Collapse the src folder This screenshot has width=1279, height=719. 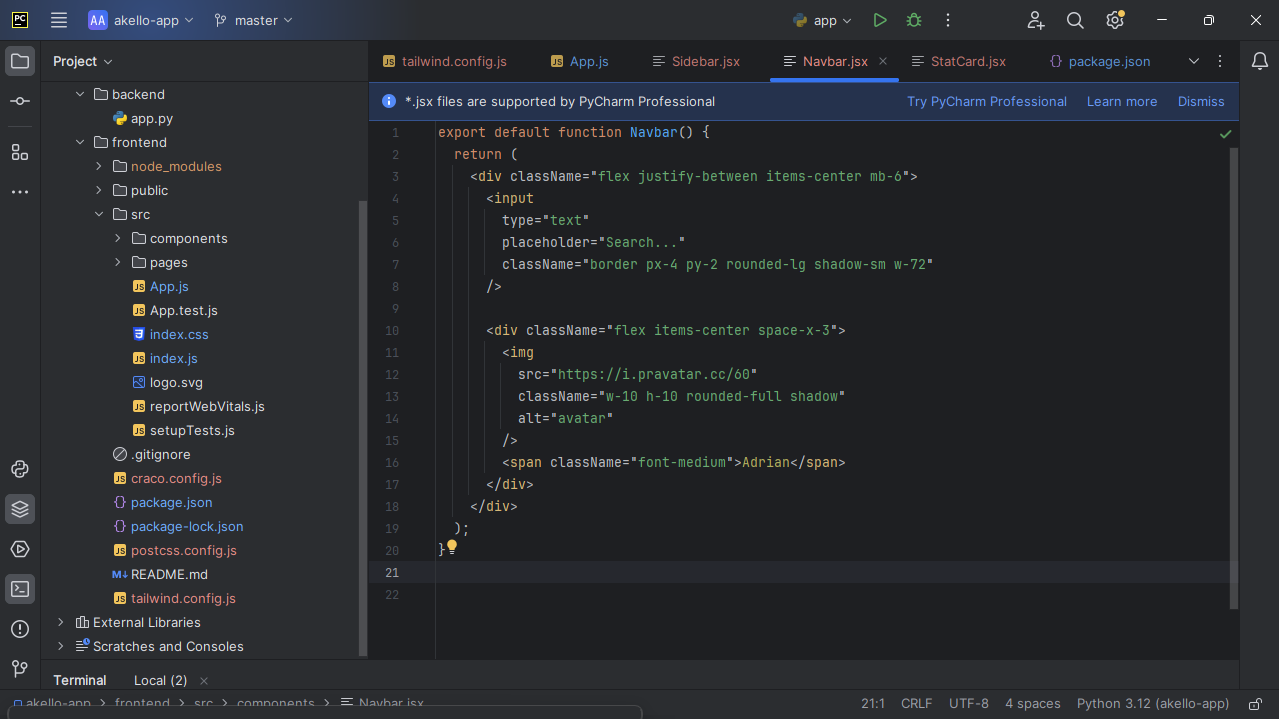click(x=99, y=214)
